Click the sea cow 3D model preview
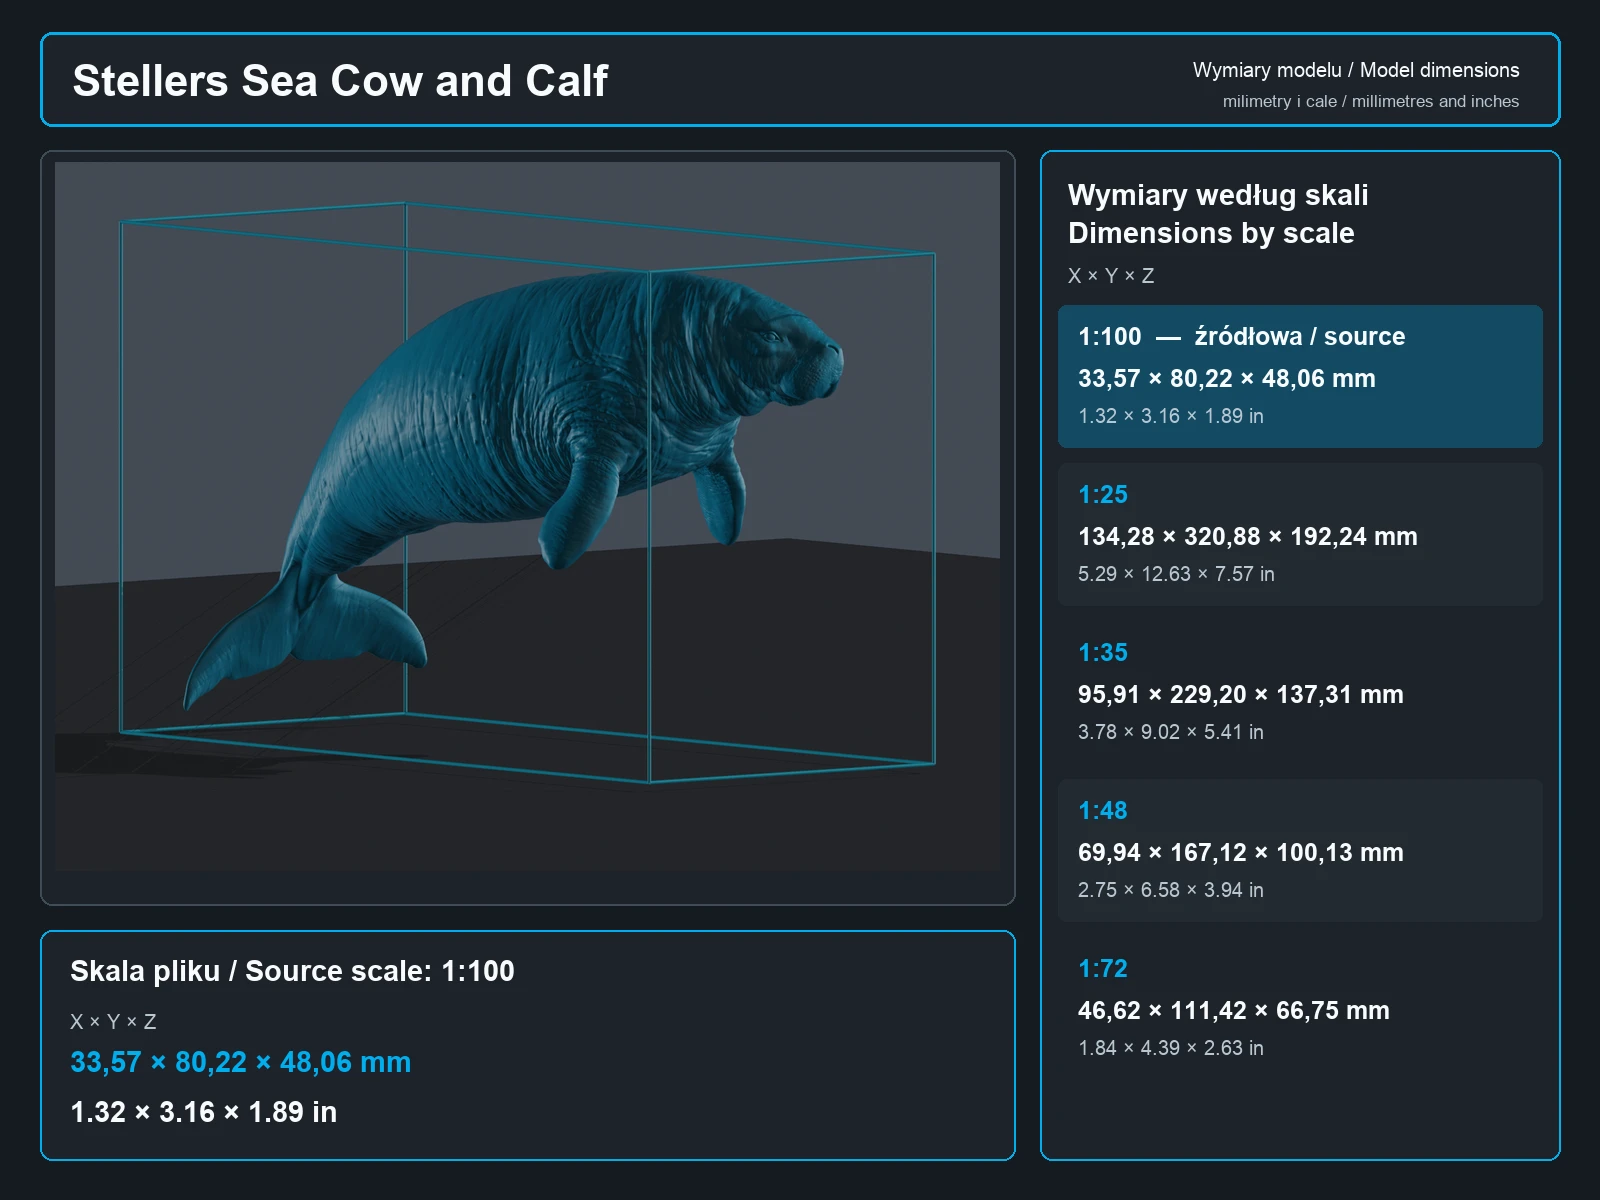Screen dimensions: 1600x1200 [527, 516]
